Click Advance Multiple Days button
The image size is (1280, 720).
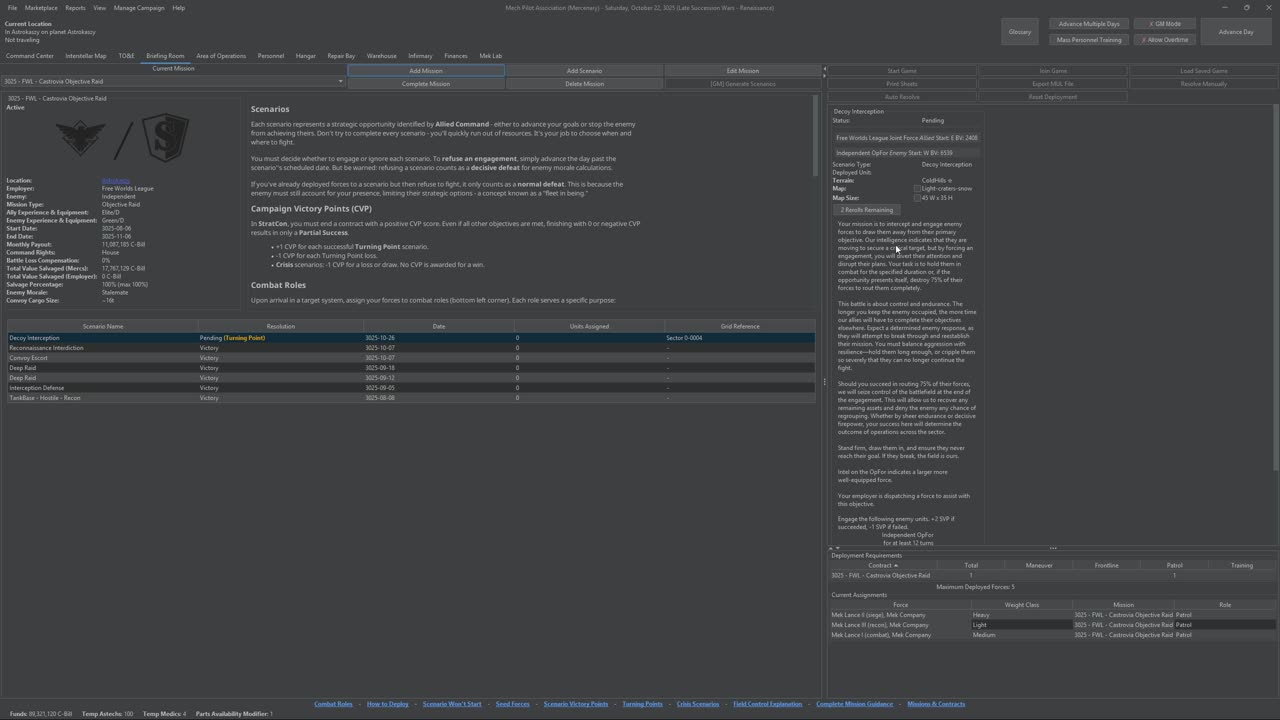[1089, 24]
